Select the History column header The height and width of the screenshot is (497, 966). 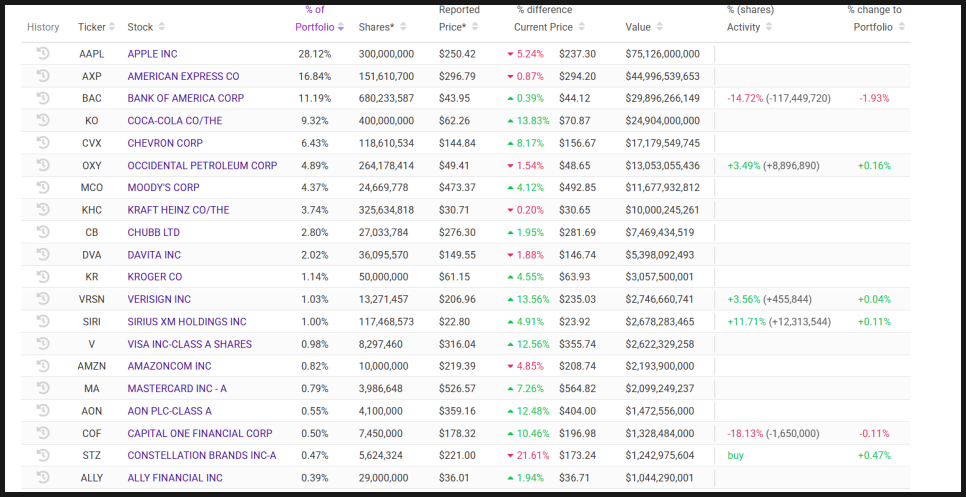click(43, 27)
